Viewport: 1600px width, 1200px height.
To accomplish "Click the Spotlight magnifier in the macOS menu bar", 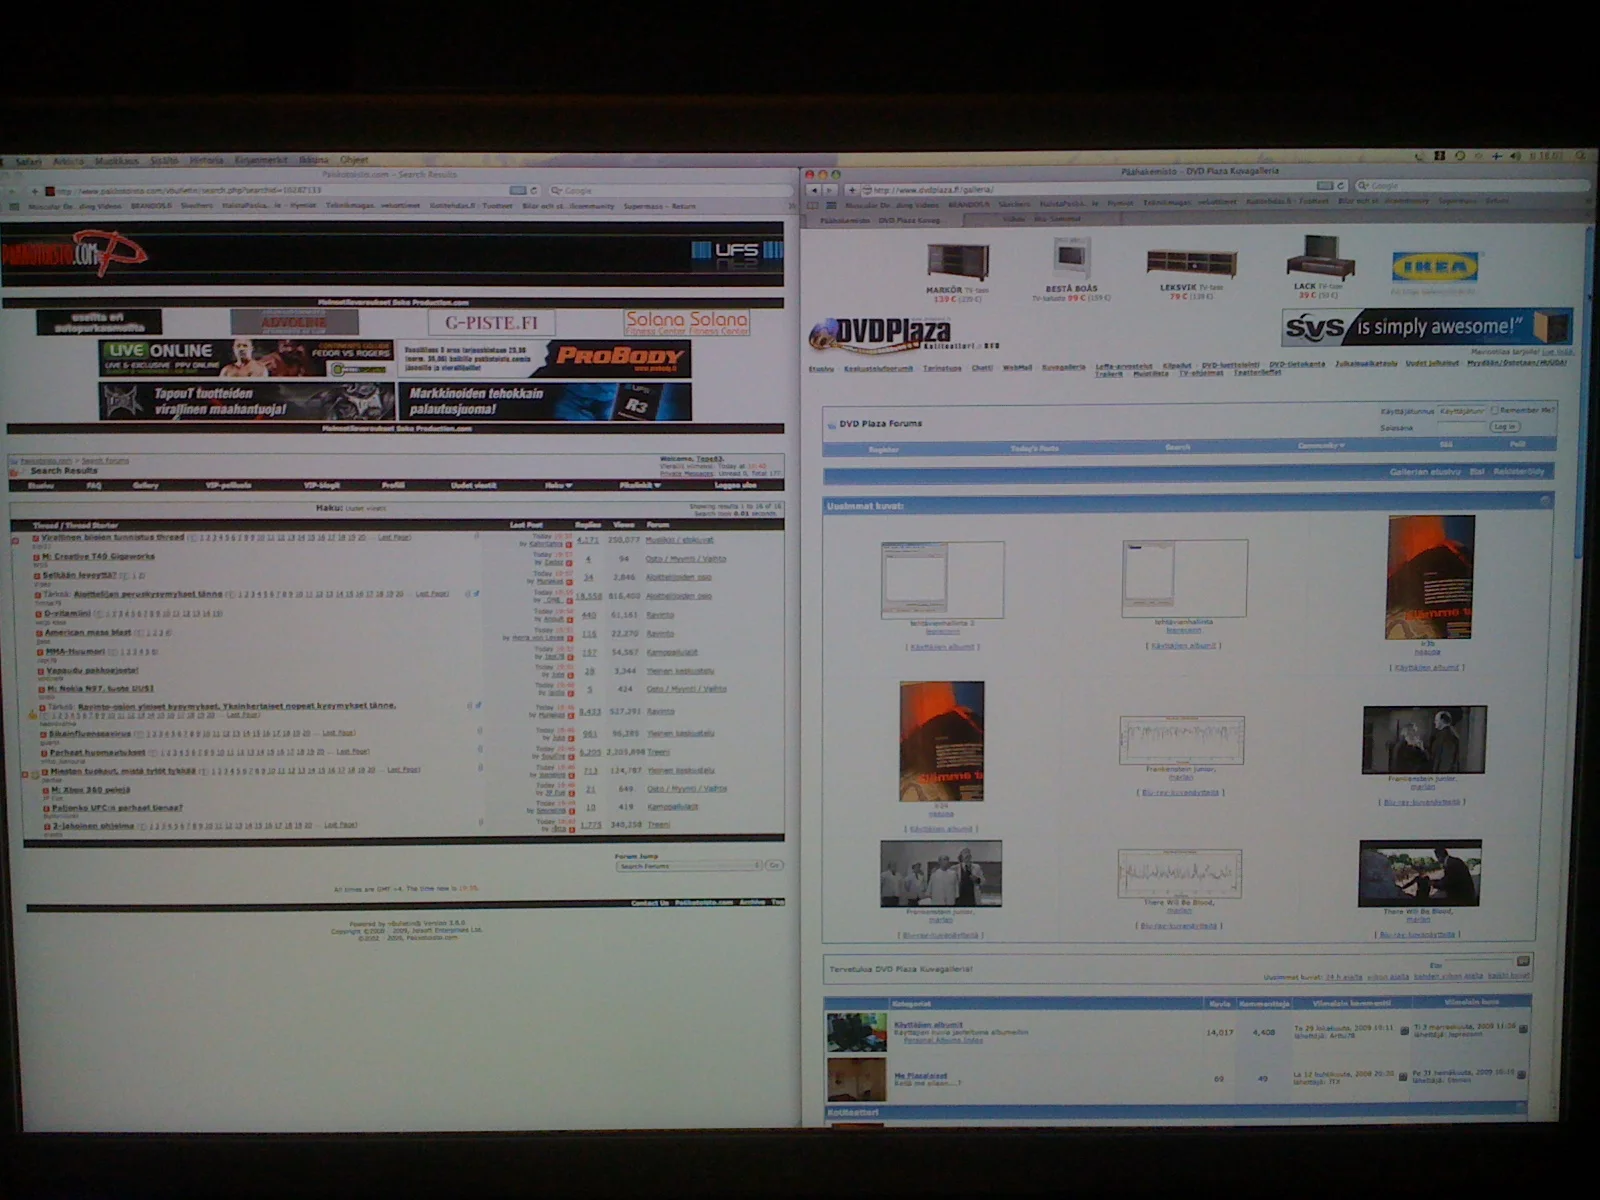I will [1581, 156].
